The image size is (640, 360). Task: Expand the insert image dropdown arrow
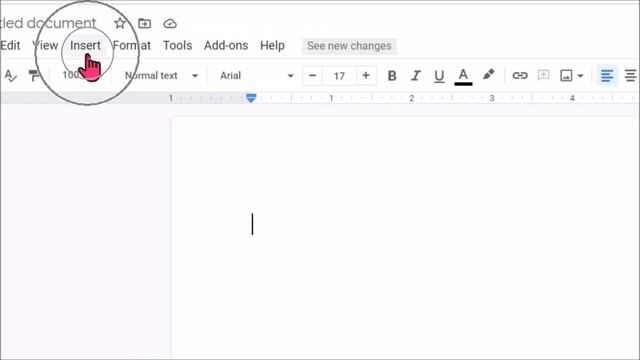point(580,76)
